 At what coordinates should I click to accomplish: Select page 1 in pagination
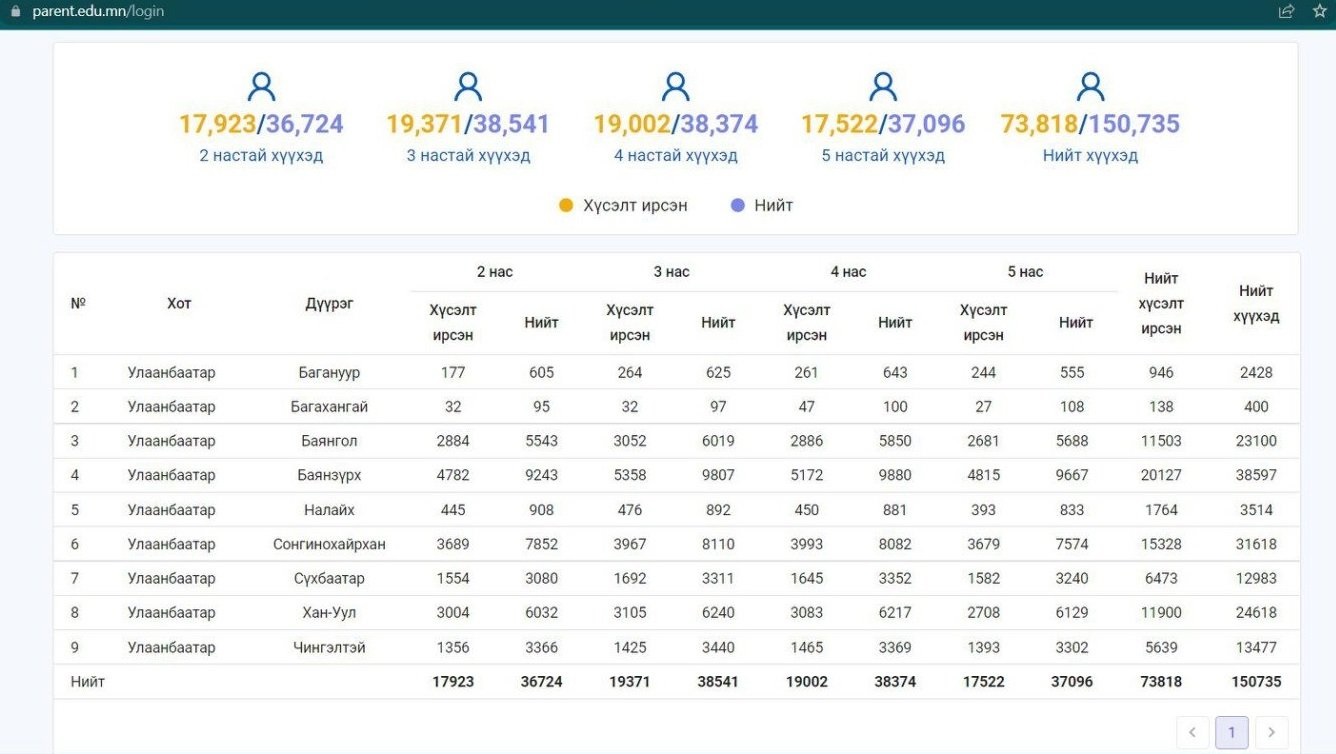1231,732
